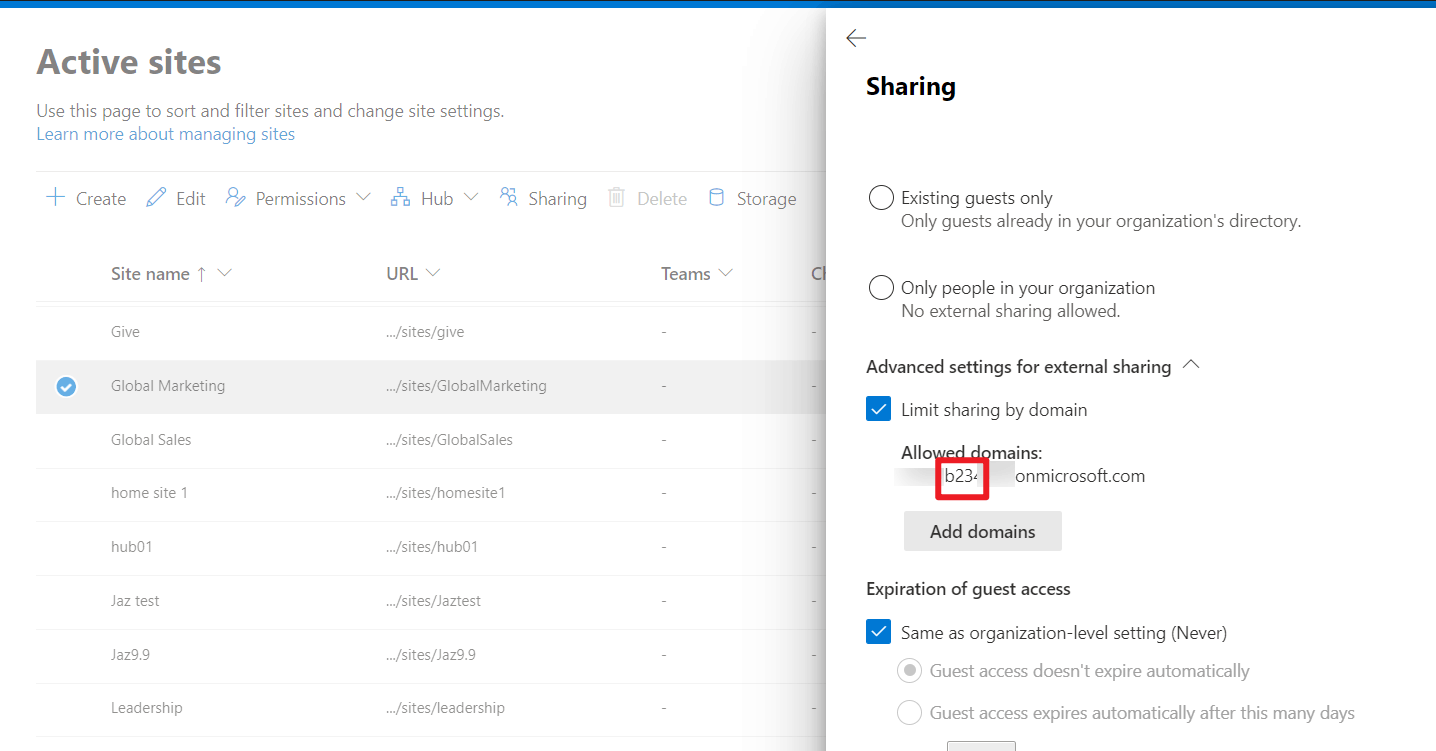The width and height of the screenshot is (1436, 751).
Task: Click the Permissions toolbar label
Action: 301,199
